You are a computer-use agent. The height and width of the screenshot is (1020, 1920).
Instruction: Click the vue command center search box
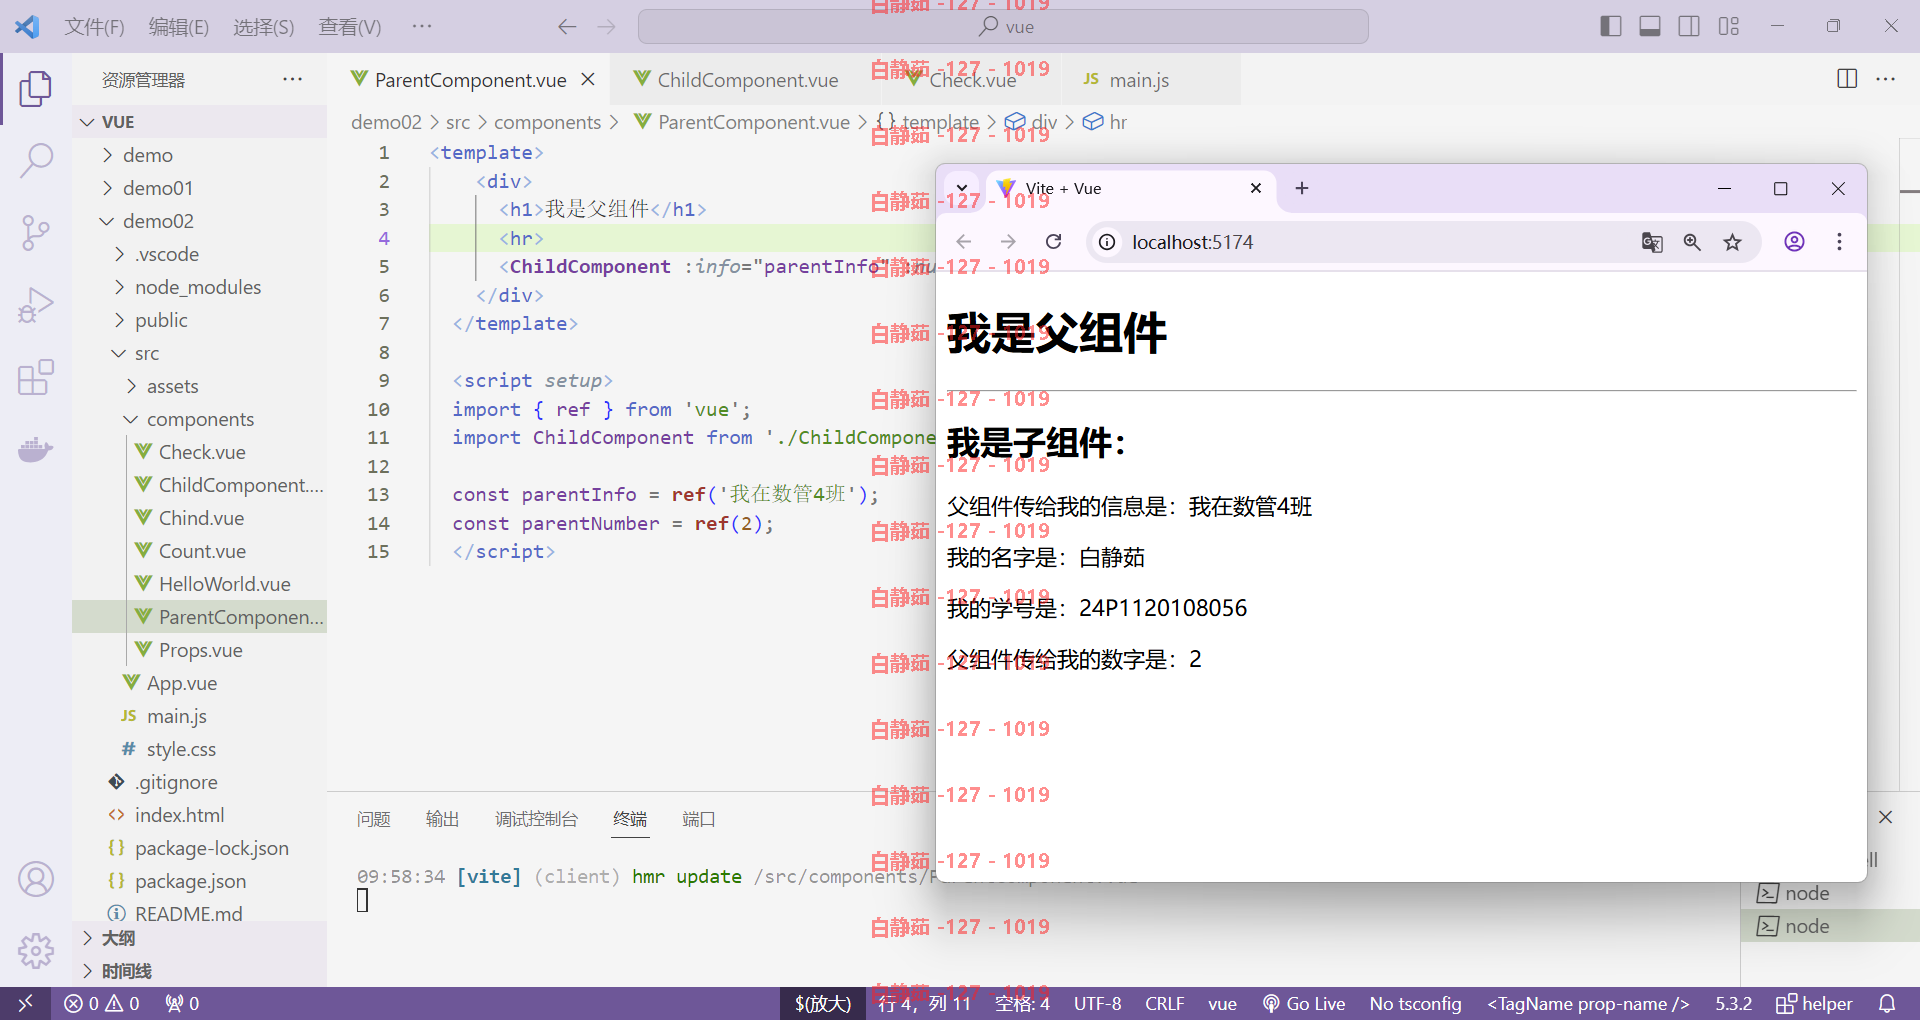(x=1003, y=27)
